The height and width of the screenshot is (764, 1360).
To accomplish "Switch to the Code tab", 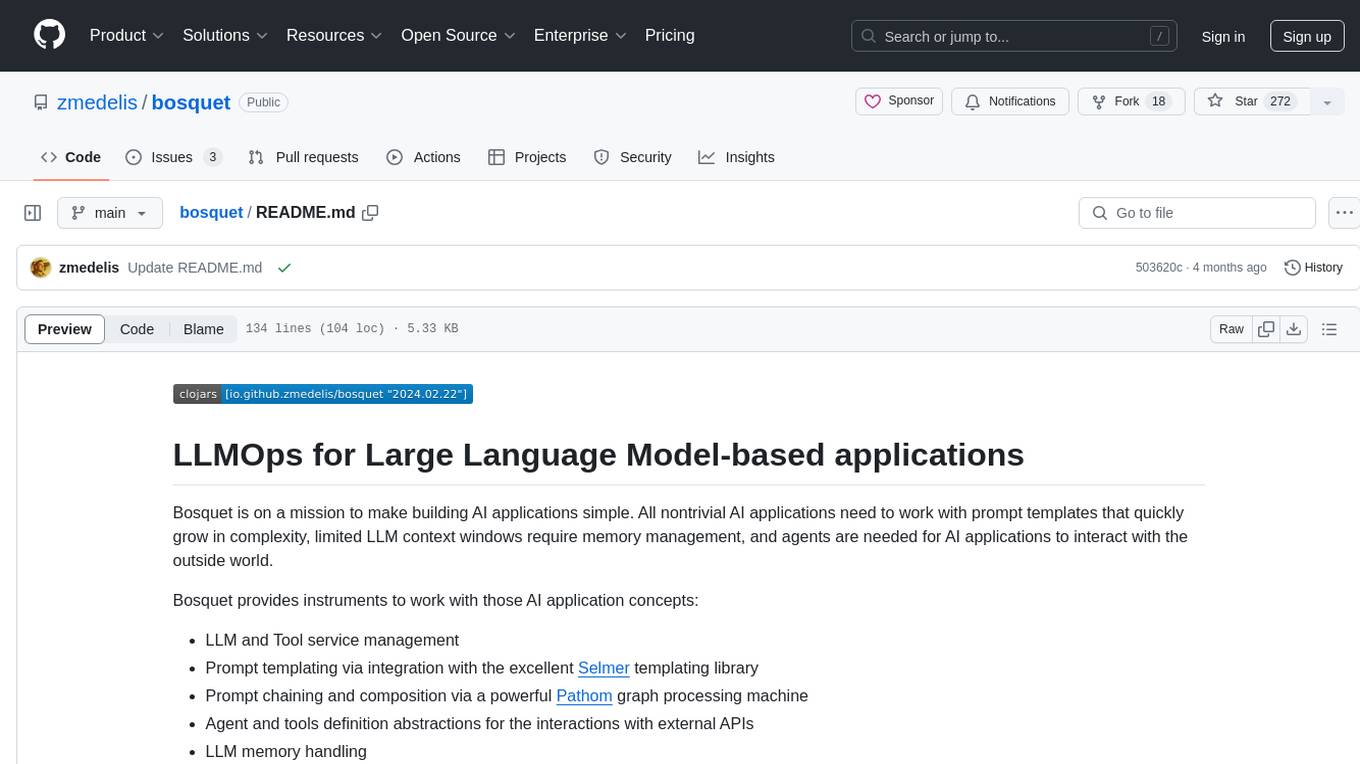I will (x=71, y=157).
